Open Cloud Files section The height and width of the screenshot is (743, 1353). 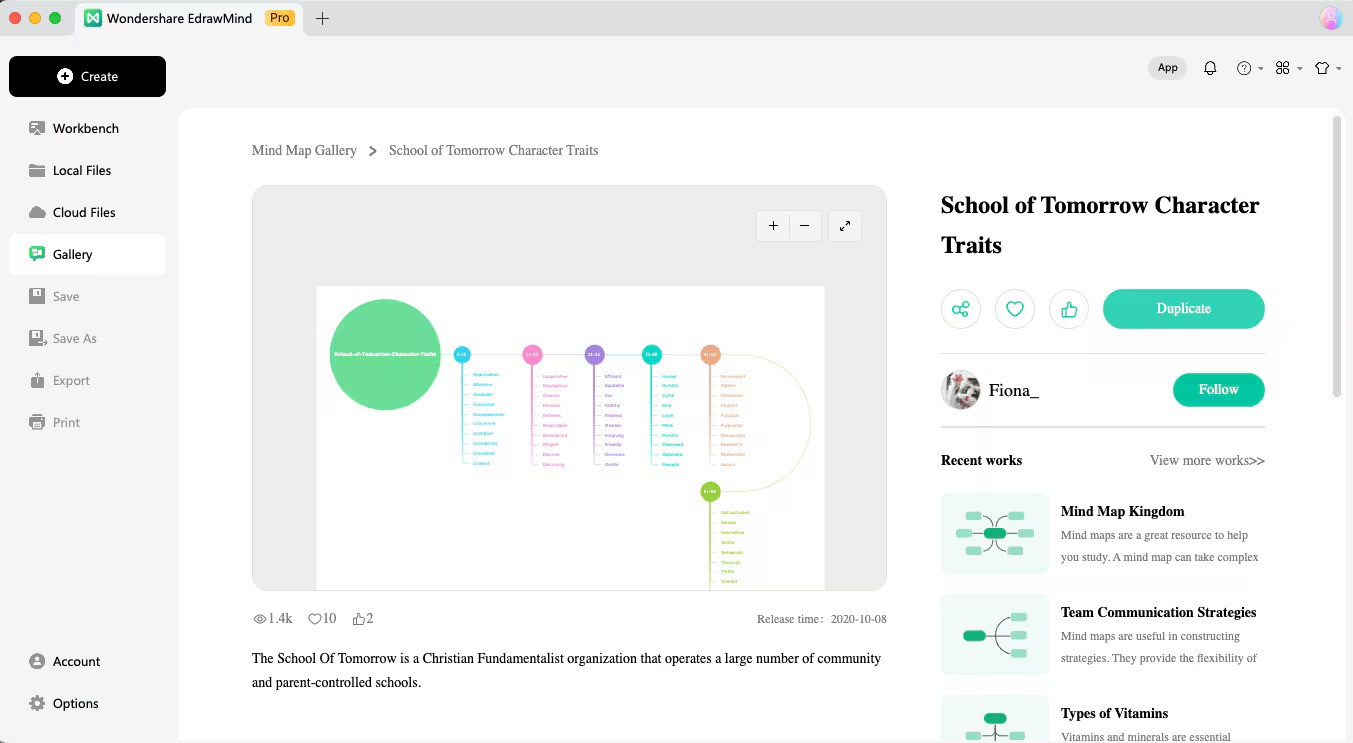coord(87,212)
